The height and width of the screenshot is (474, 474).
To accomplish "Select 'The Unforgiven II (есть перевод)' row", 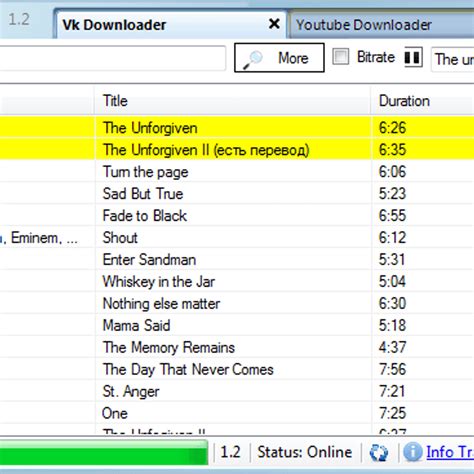I will tap(237, 150).
